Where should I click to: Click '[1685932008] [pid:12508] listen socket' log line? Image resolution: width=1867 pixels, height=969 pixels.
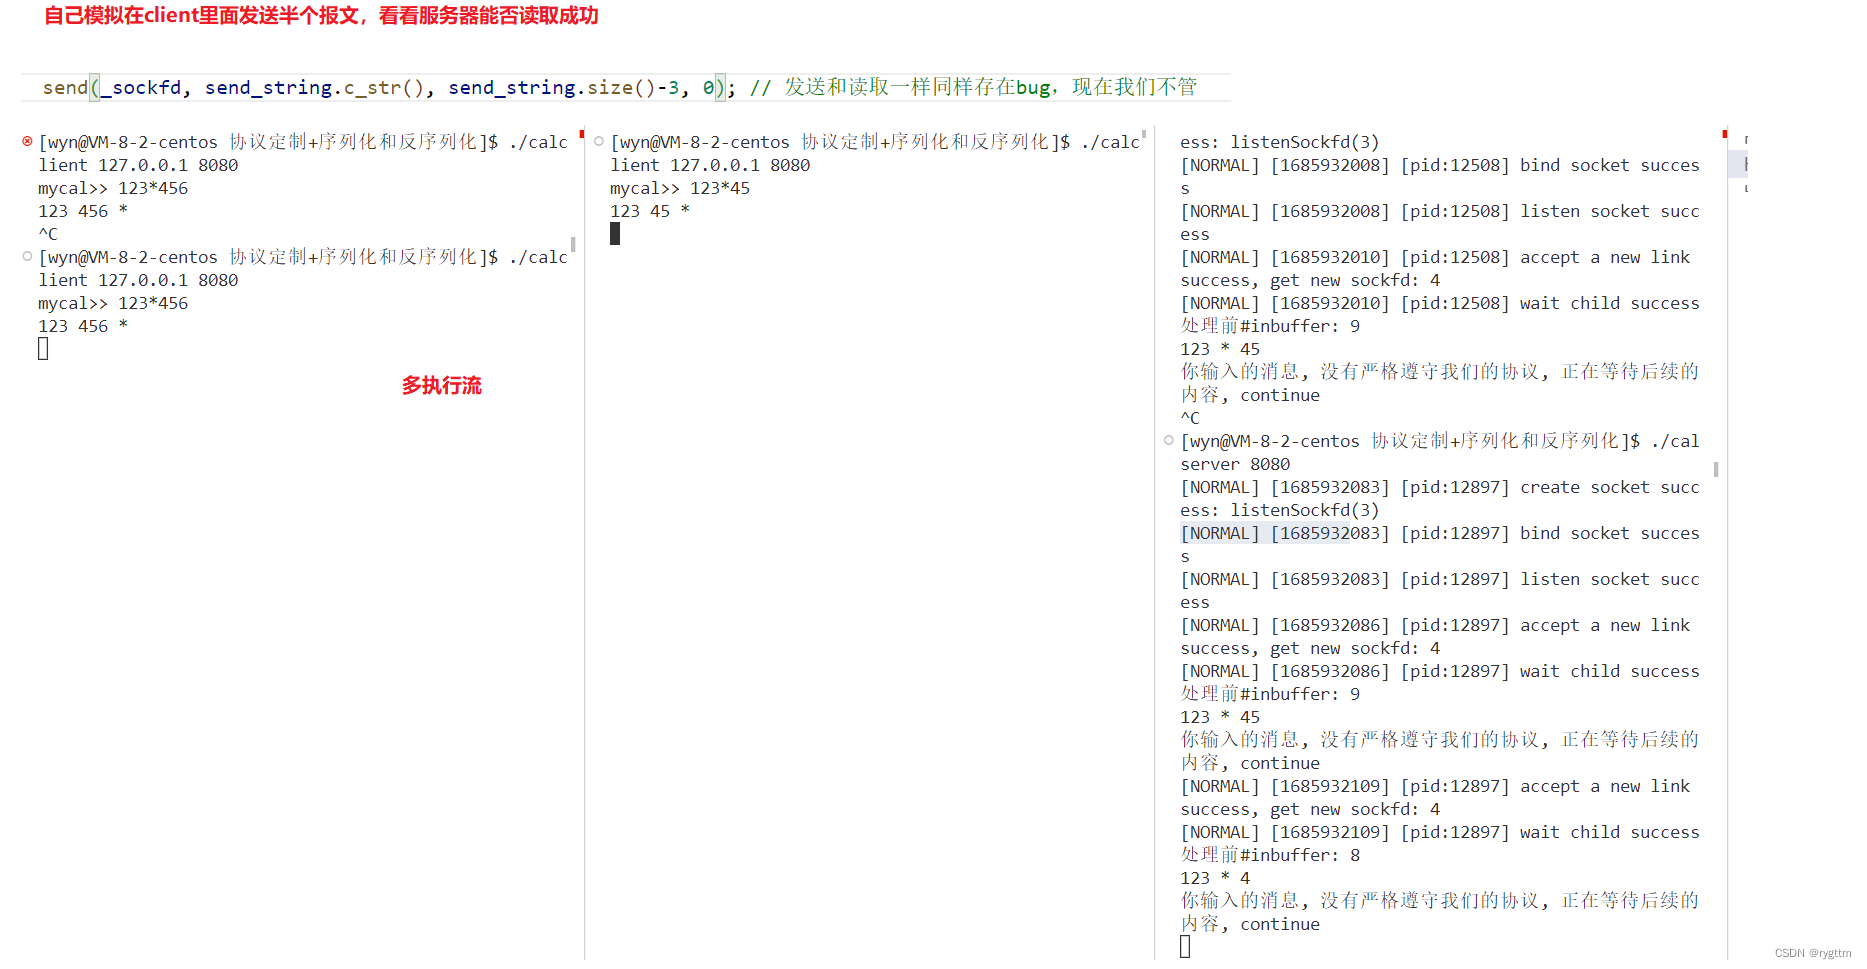1440,211
